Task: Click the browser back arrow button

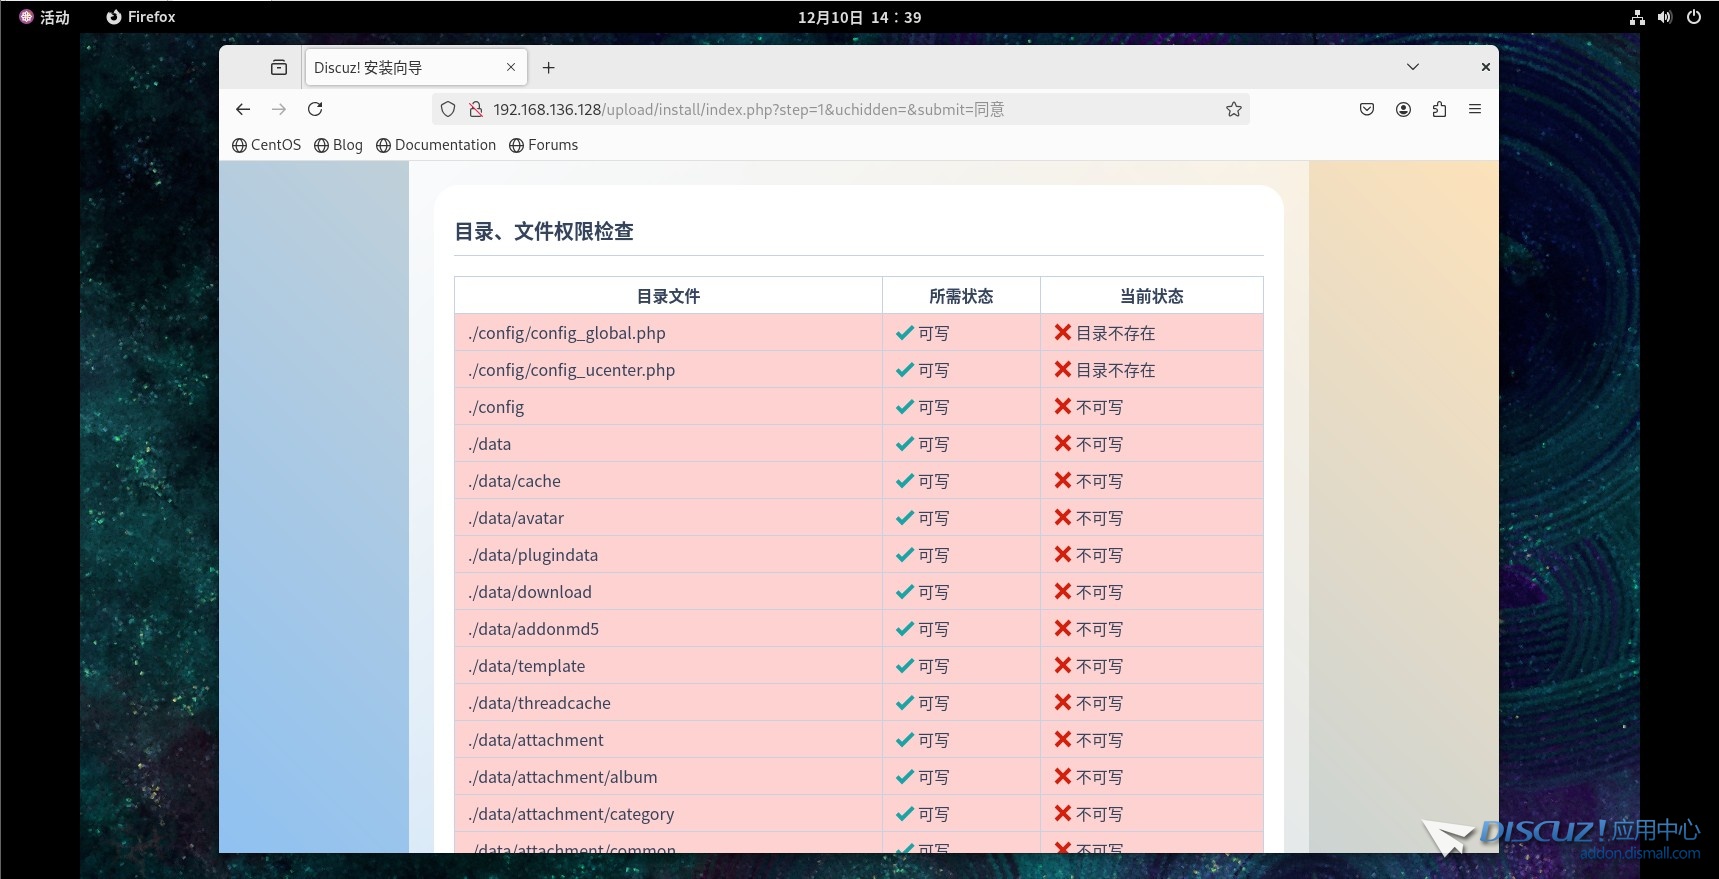Action: pos(243,109)
